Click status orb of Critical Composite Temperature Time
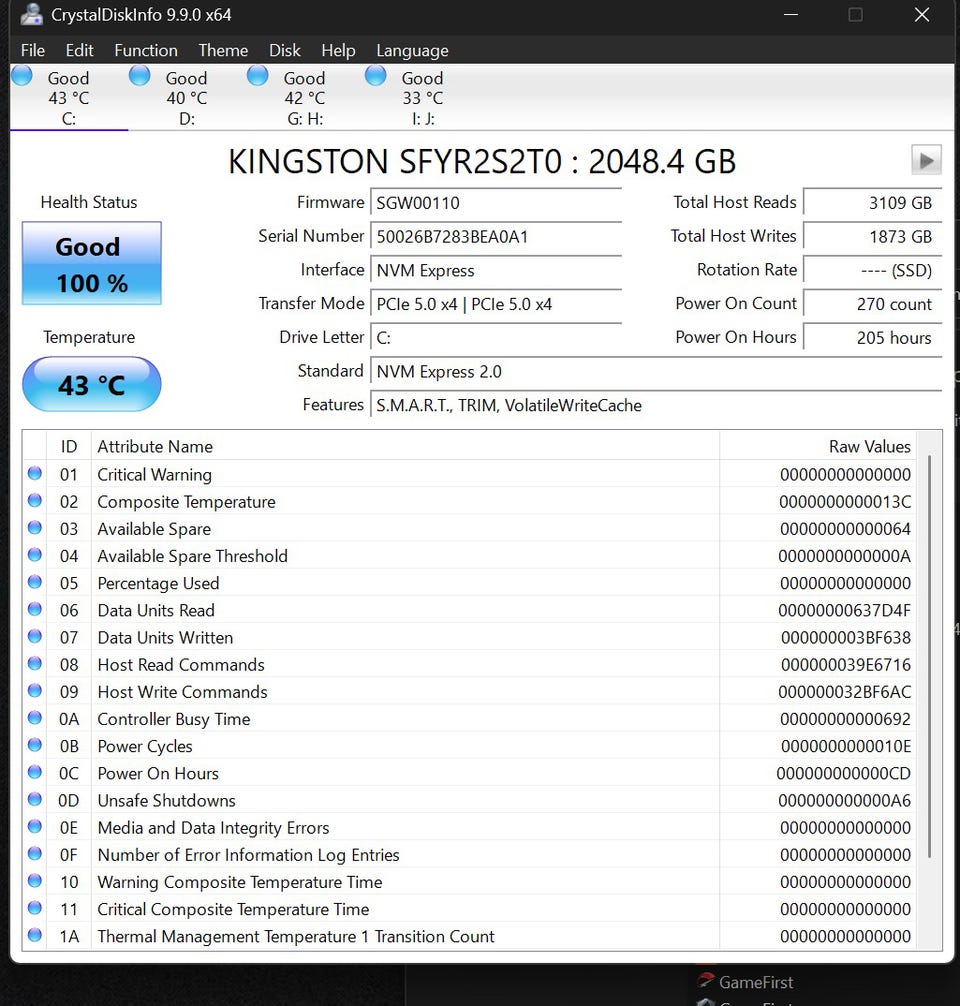 (x=35, y=908)
